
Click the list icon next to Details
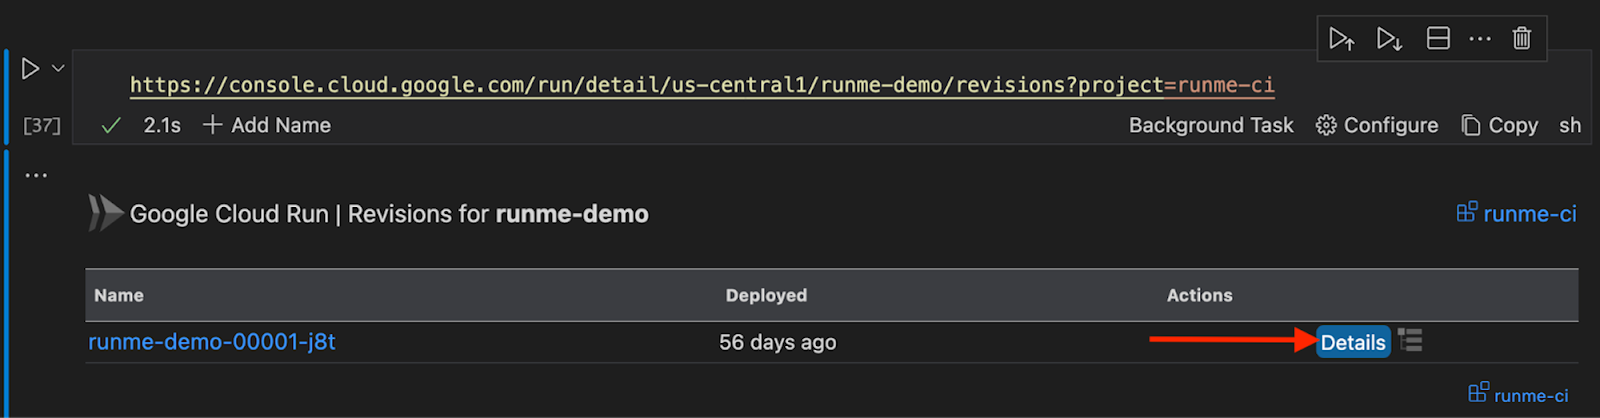[x=1410, y=341]
